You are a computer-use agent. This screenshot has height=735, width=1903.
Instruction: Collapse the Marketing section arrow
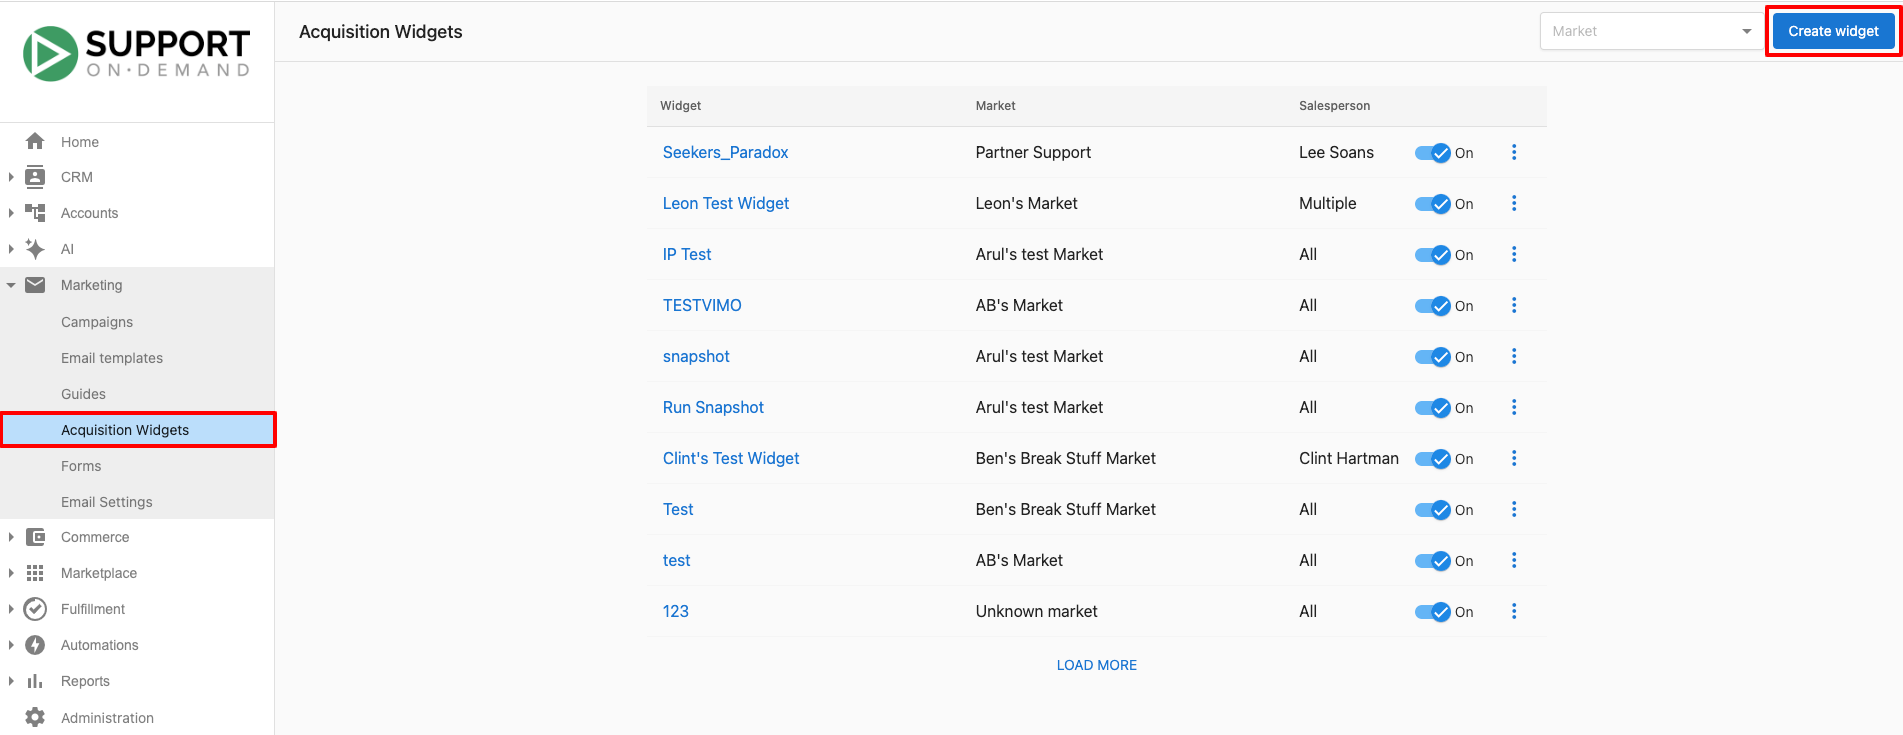coord(11,285)
